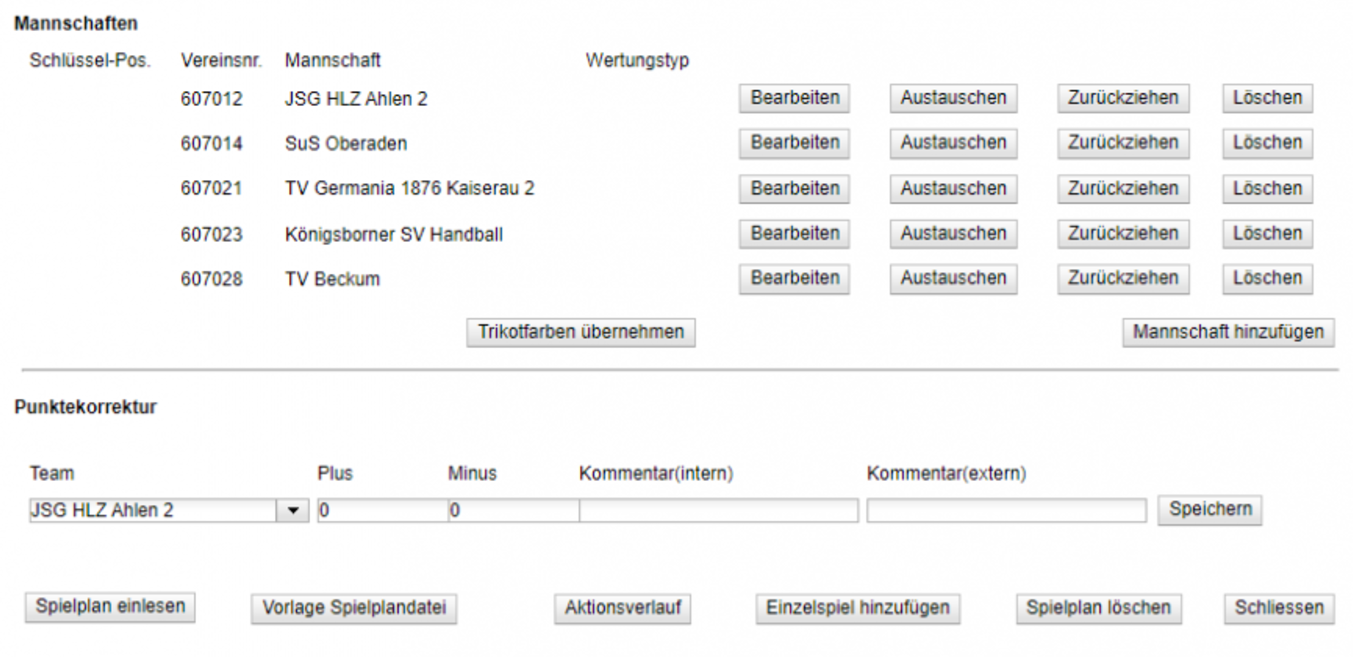Click the Trikotfarben übernehmen button

point(581,332)
